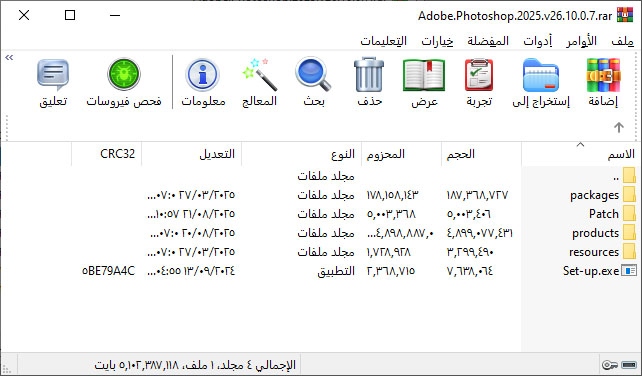
Task: Open the المعالج (Wizard) wand icon
Action: coord(260,75)
